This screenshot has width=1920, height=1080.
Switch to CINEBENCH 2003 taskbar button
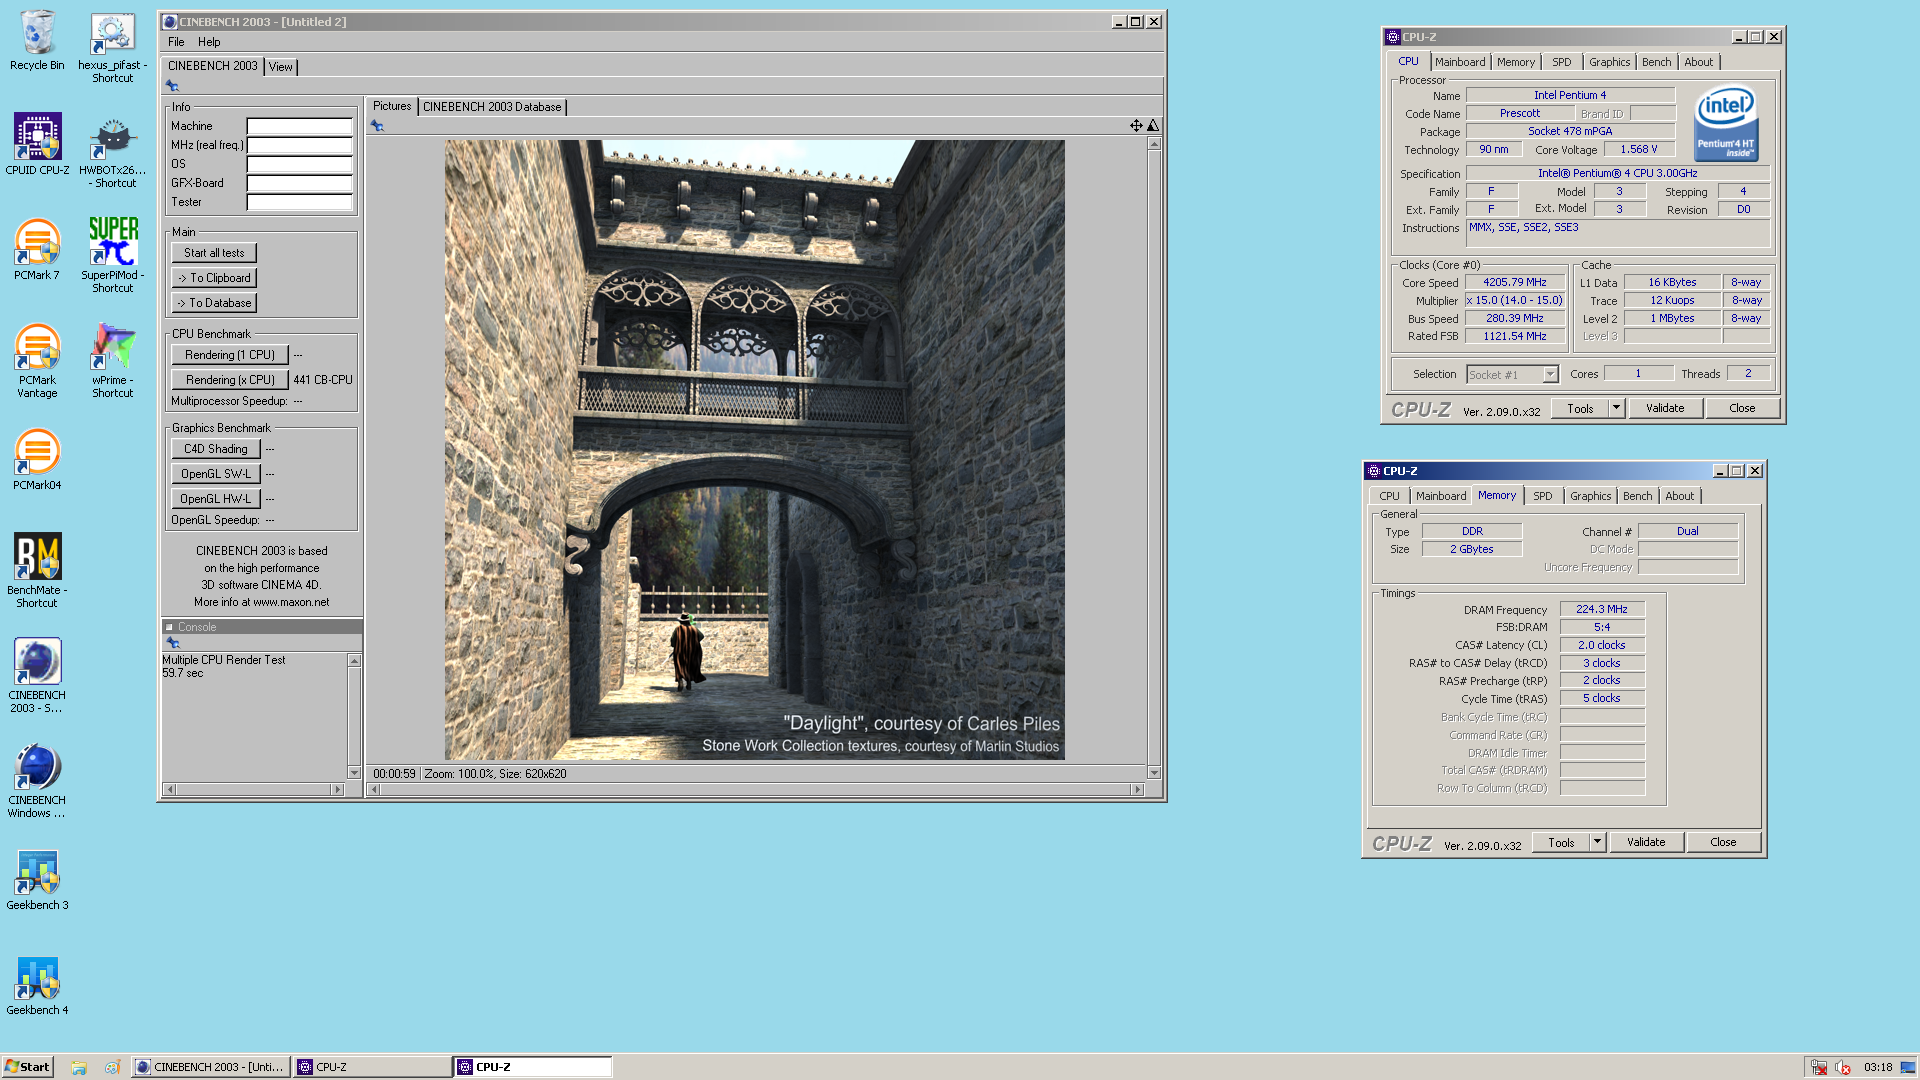tap(211, 1067)
